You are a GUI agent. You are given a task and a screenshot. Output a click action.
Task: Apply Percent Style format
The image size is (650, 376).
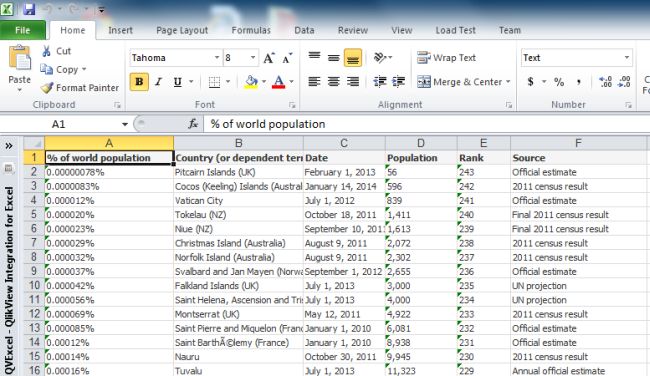[x=559, y=82]
